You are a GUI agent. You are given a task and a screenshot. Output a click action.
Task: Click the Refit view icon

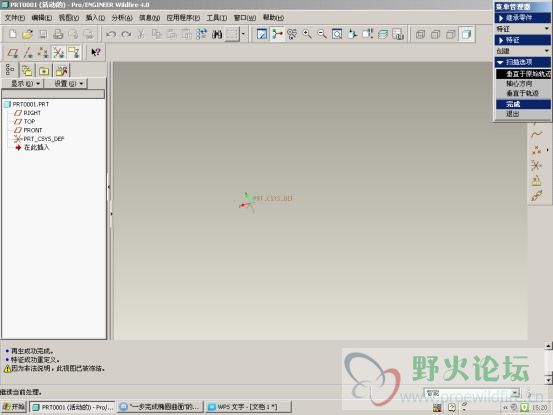pyautogui.click(x=337, y=34)
